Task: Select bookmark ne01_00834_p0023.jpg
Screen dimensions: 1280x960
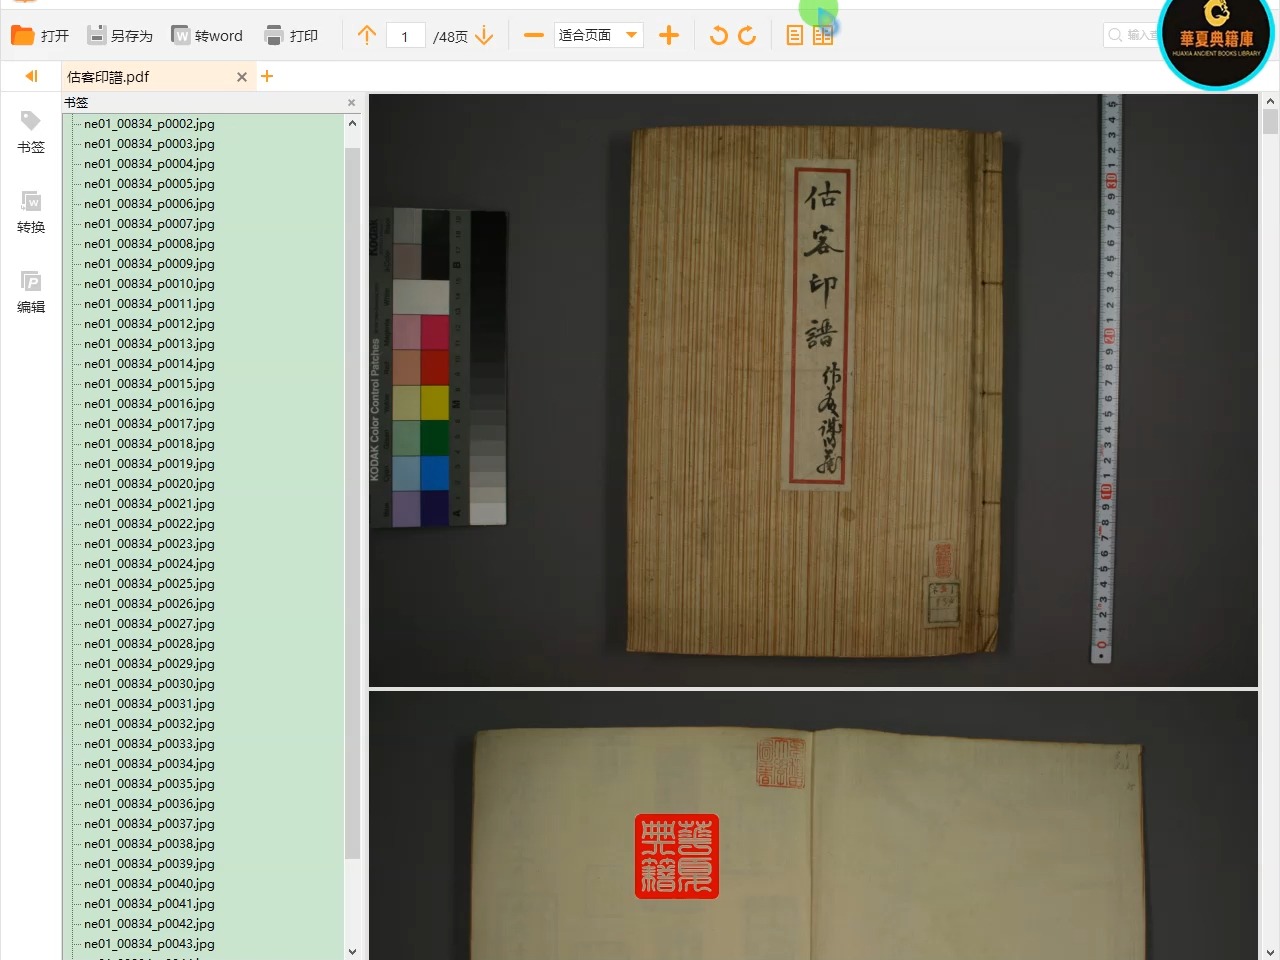Action: pyautogui.click(x=149, y=544)
